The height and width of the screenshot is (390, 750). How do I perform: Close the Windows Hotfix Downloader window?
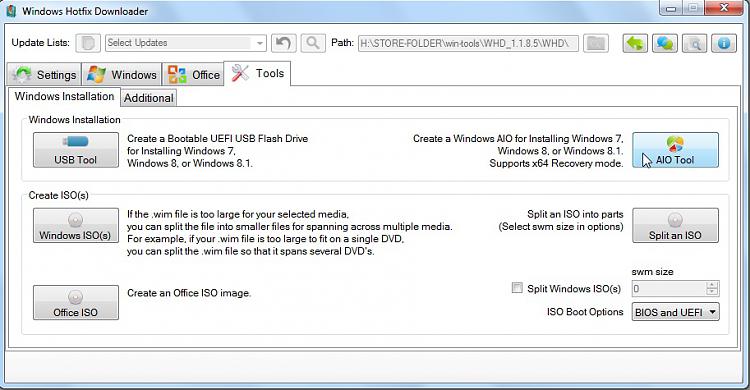point(724,8)
